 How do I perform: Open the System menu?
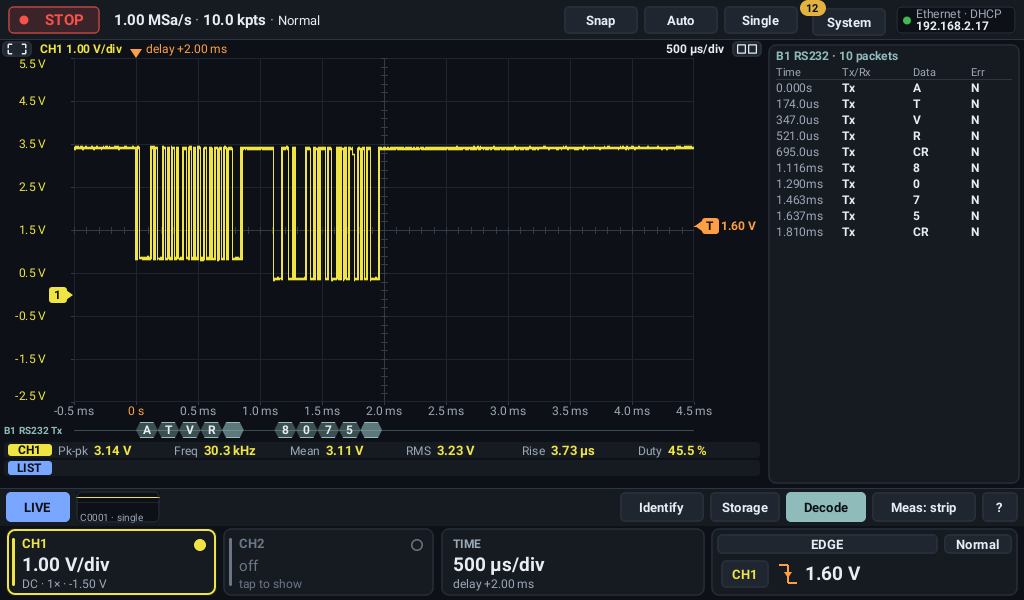point(848,23)
